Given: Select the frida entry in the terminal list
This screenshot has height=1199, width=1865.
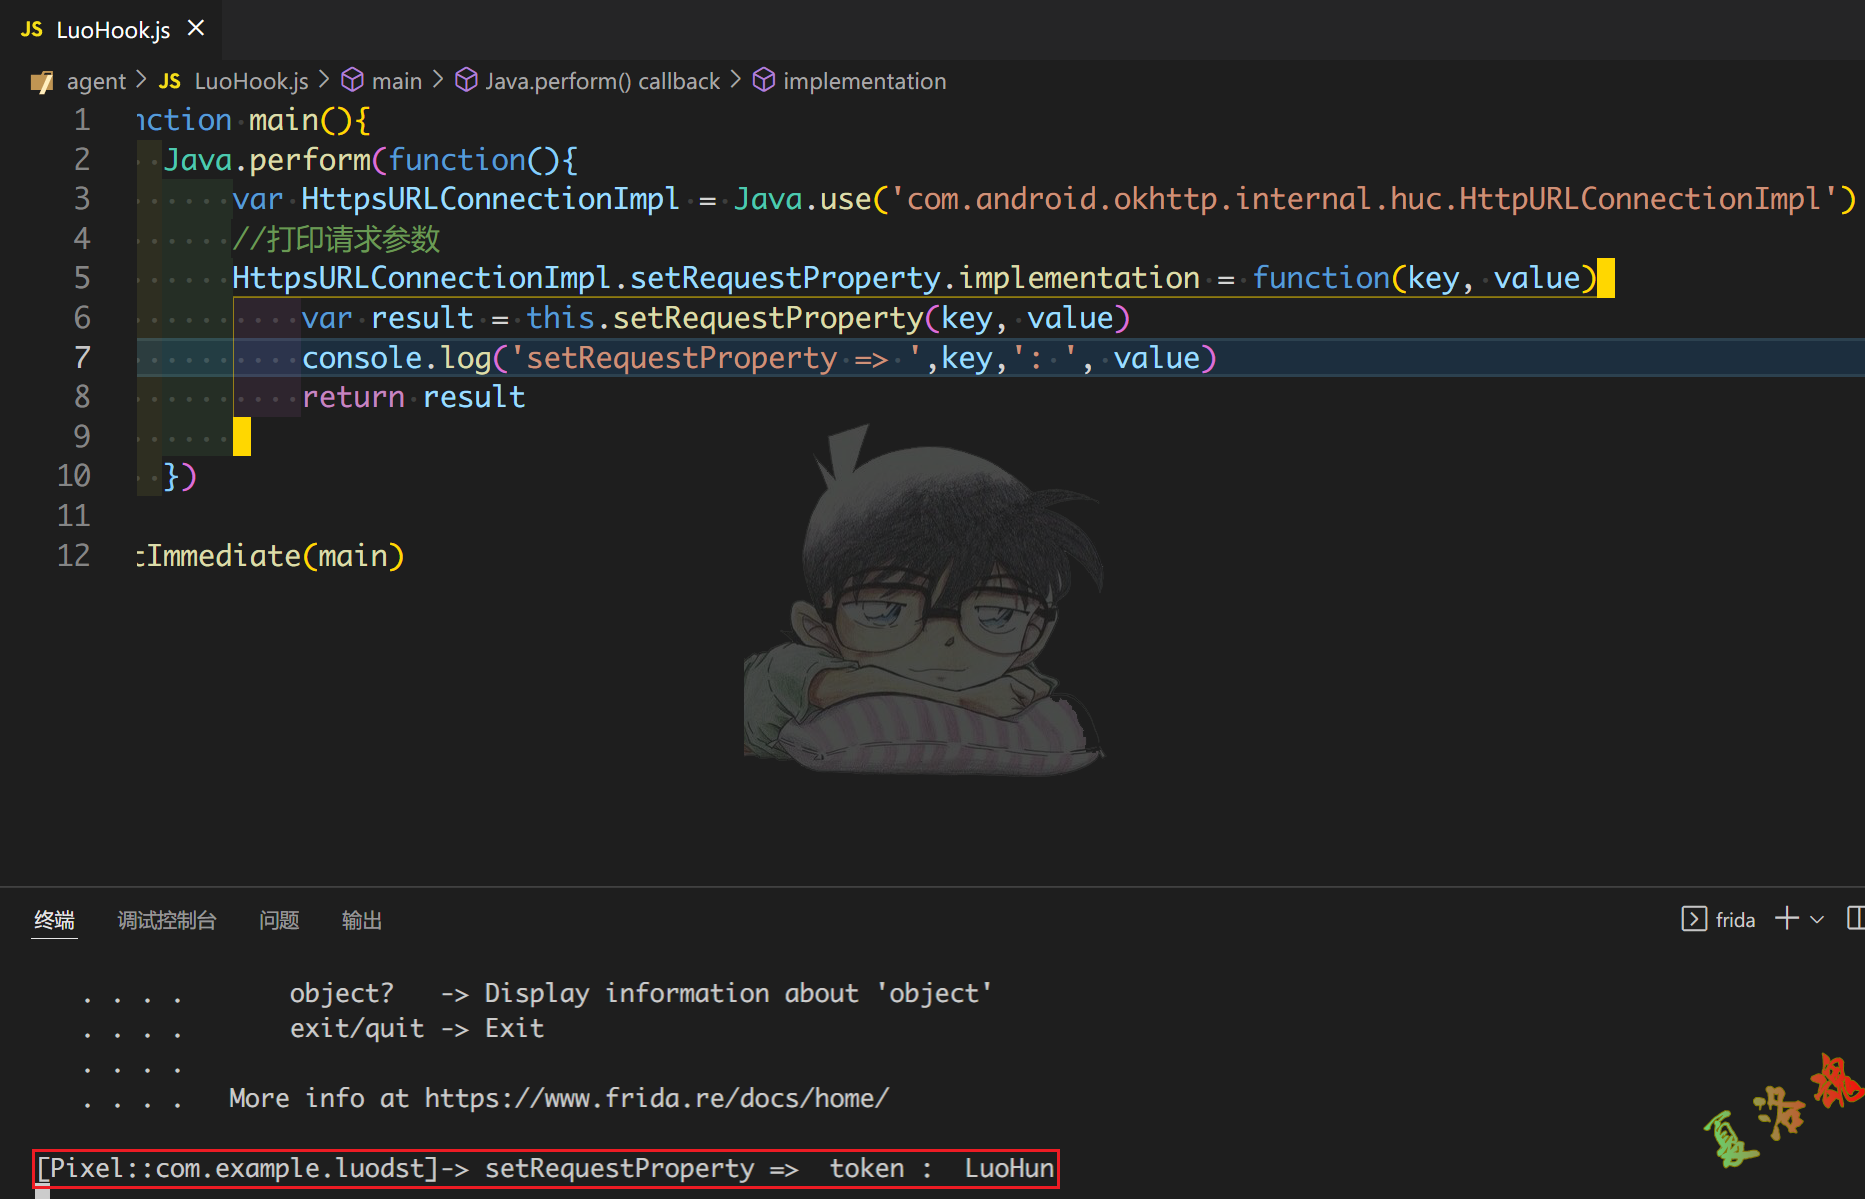Looking at the screenshot, I should click(1735, 919).
